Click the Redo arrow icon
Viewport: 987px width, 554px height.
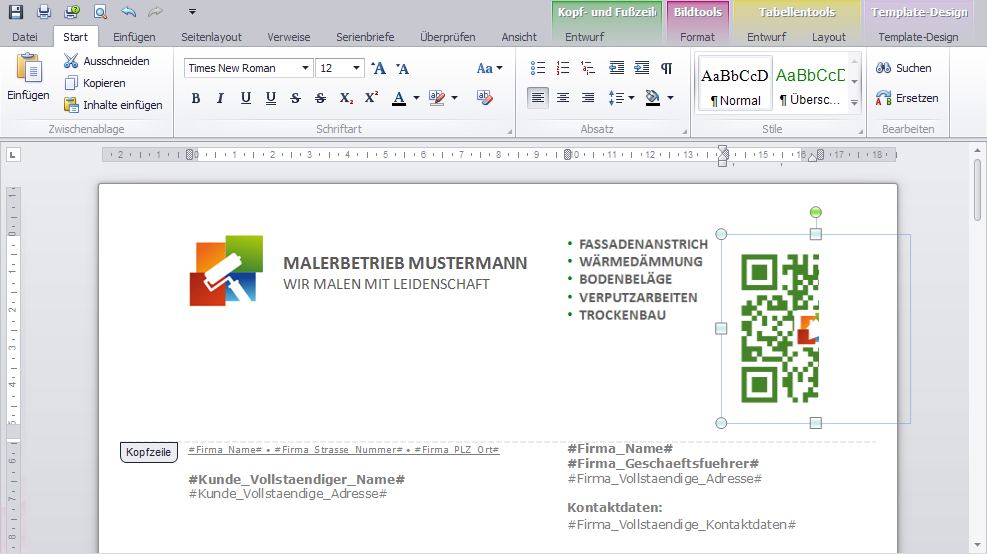pyautogui.click(x=155, y=11)
